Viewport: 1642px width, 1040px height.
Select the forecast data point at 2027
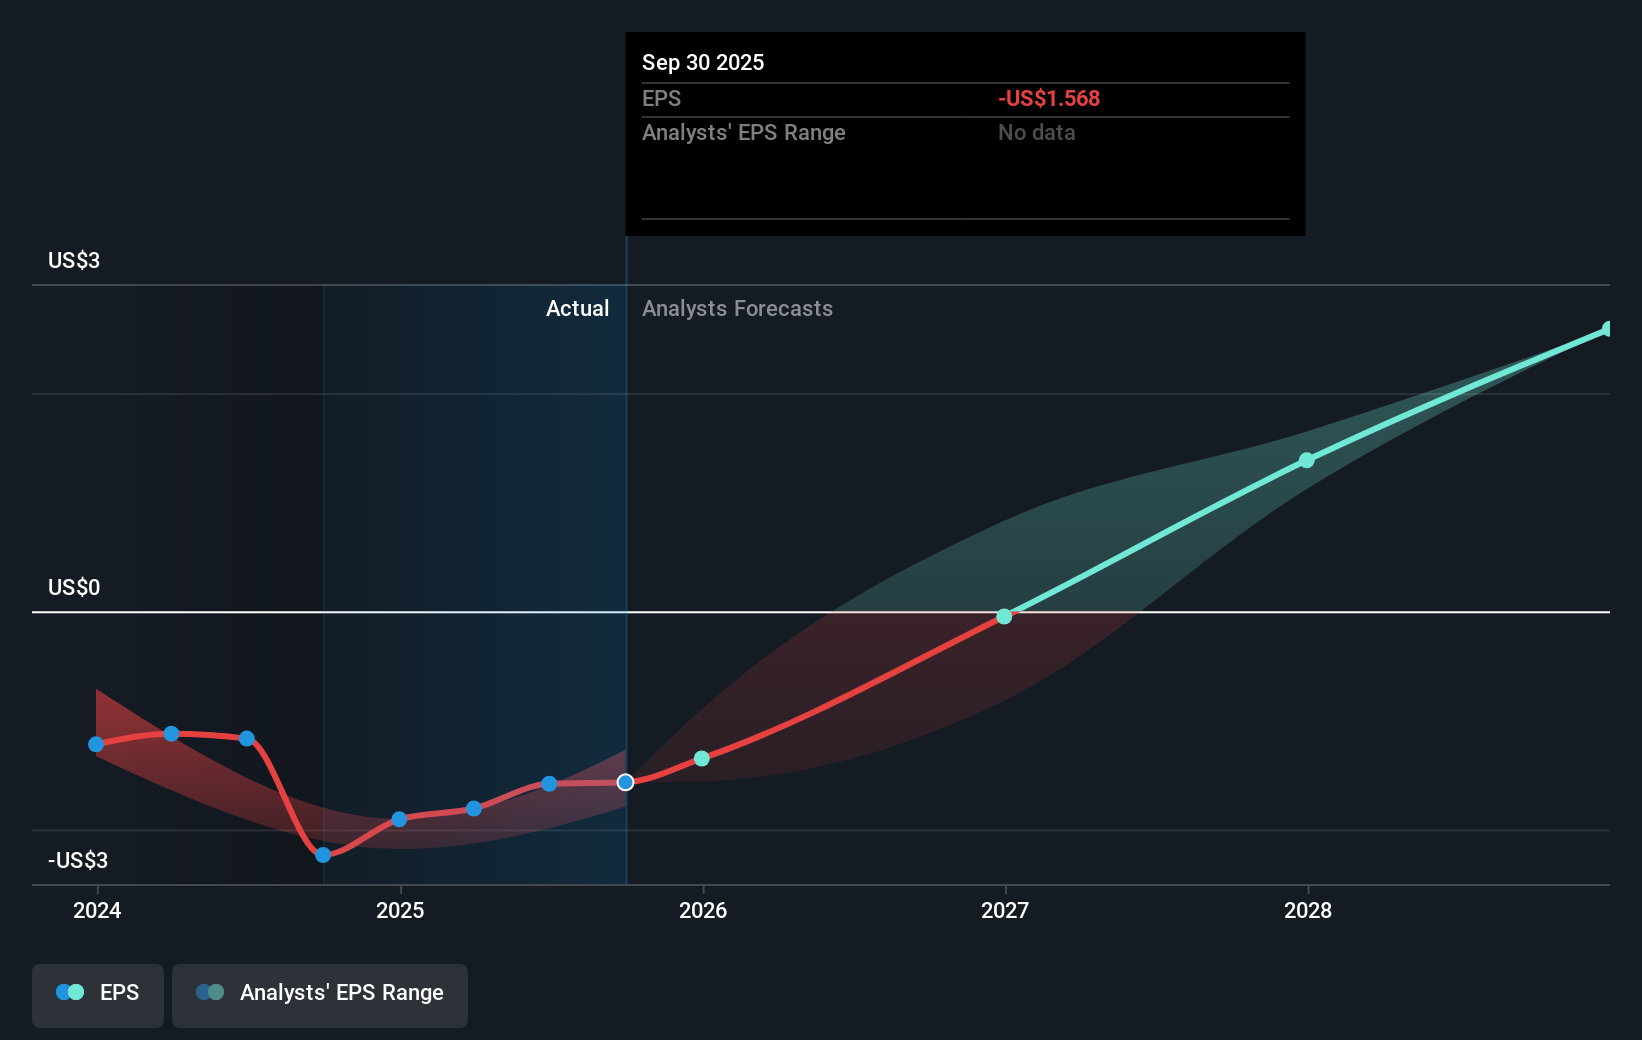pos(1004,617)
